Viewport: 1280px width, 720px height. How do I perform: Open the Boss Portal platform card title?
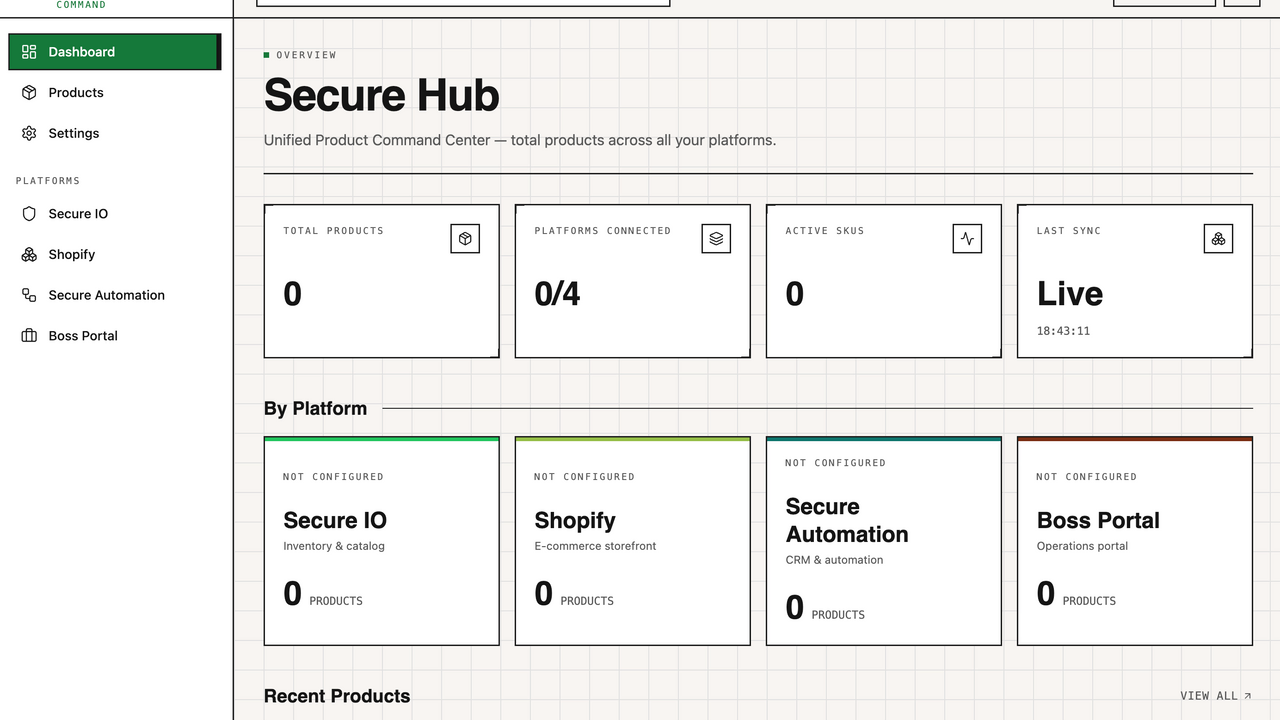1098,521
